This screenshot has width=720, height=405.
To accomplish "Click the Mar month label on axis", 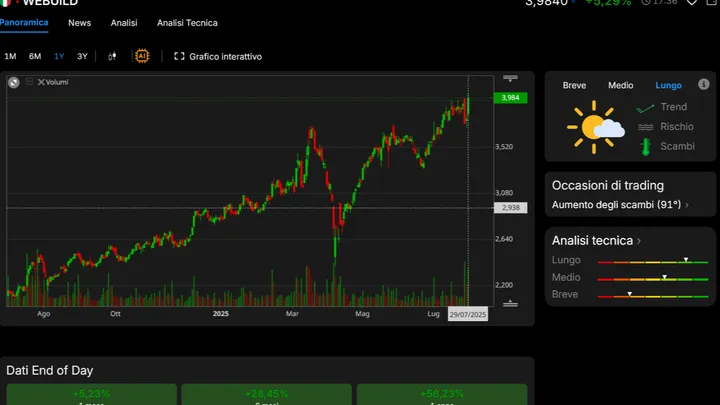I will pos(292,314).
